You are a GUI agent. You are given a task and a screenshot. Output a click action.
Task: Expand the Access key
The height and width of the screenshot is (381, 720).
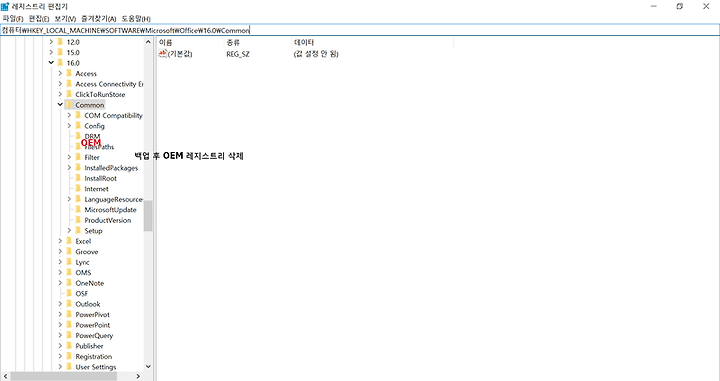click(x=60, y=73)
